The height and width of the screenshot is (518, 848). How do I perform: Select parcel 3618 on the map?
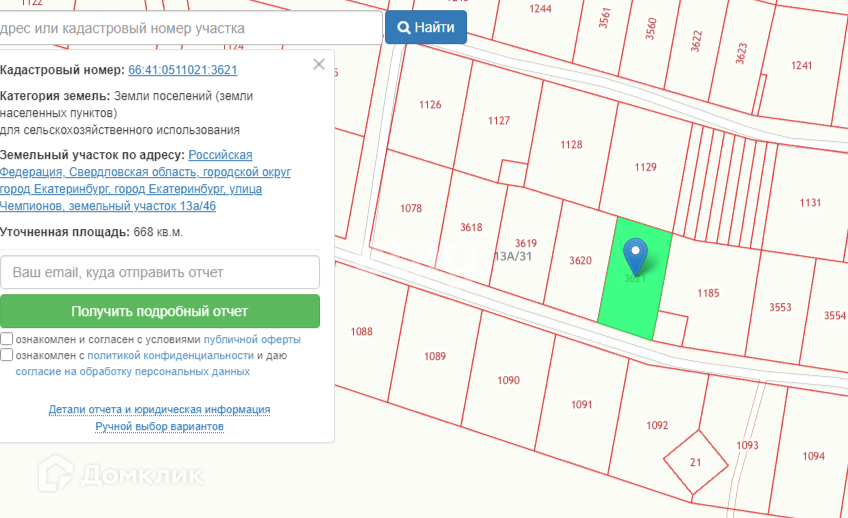[x=471, y=227]
